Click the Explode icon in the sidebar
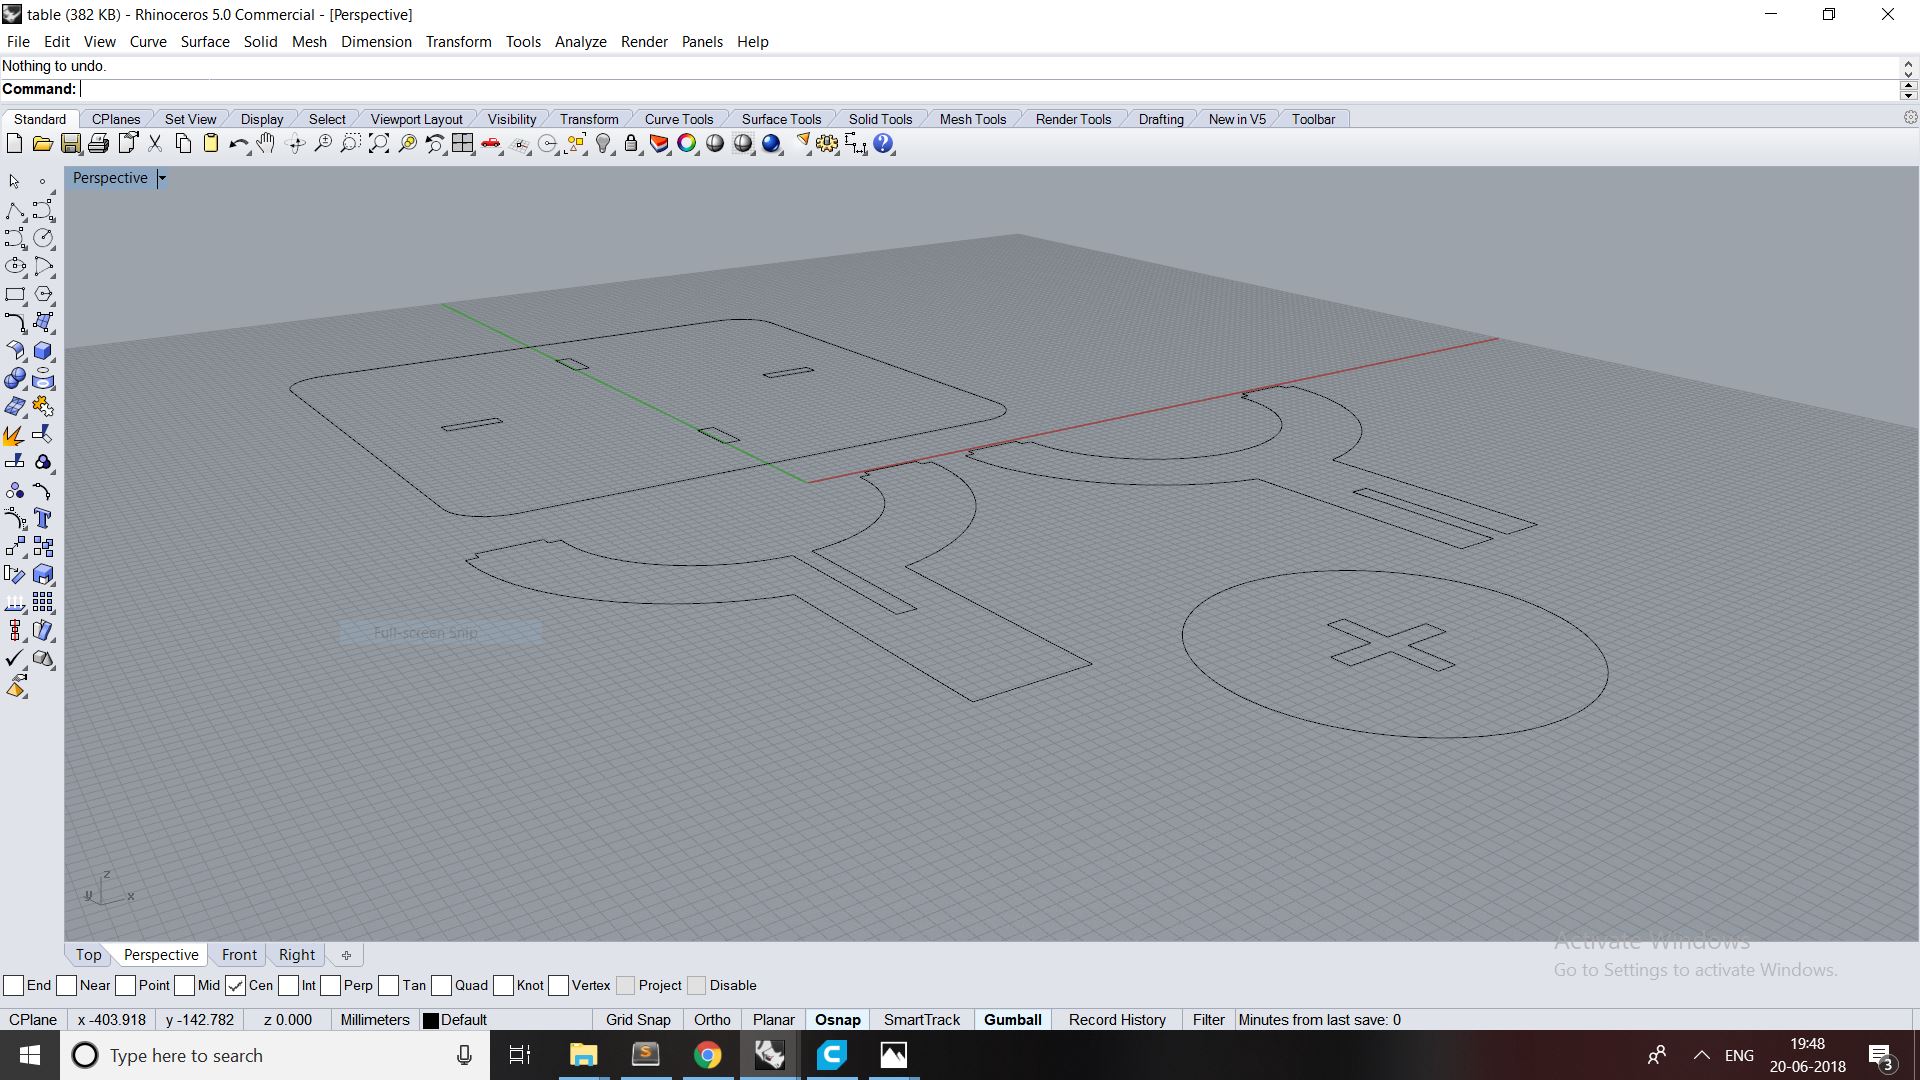 (x=15, y=435)
